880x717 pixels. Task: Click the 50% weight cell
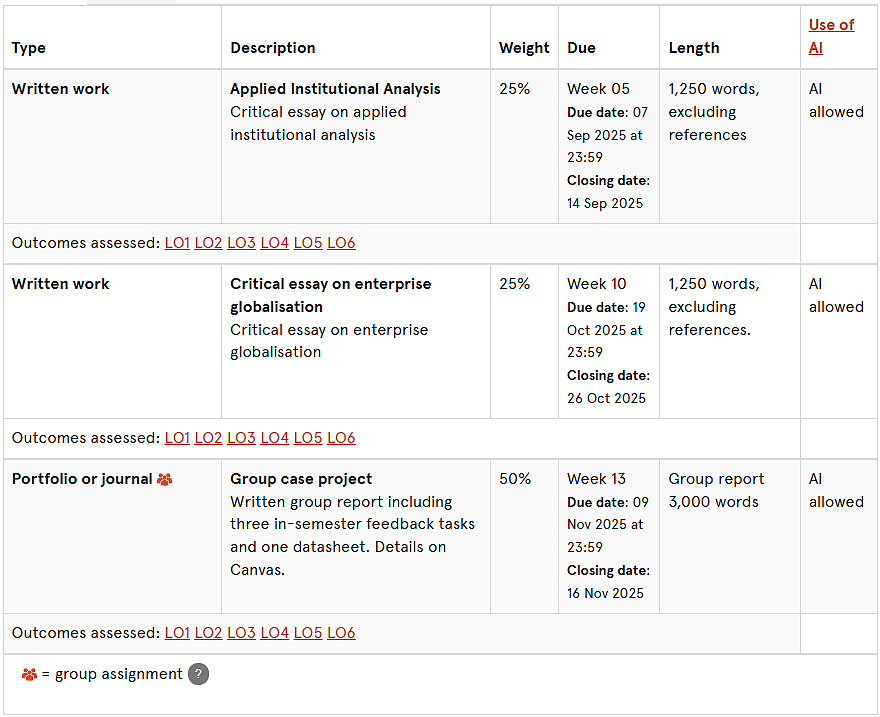click(x=515, y=479)
